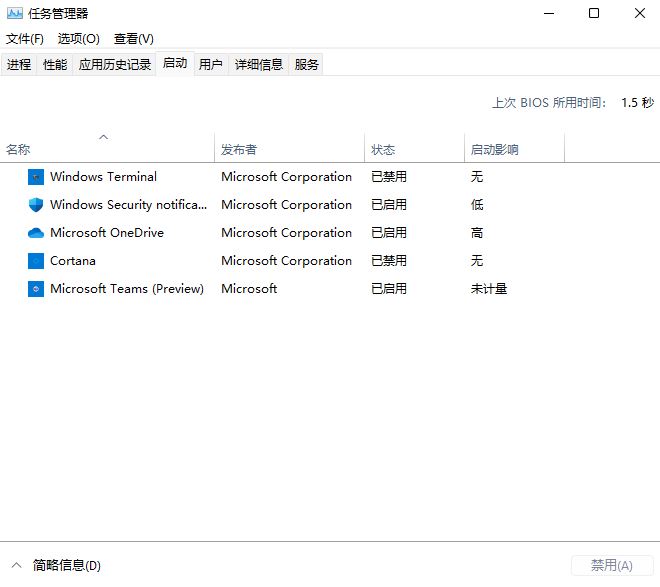Click the 已启用 status of Microsoft OneDrive

click(389, 233)
